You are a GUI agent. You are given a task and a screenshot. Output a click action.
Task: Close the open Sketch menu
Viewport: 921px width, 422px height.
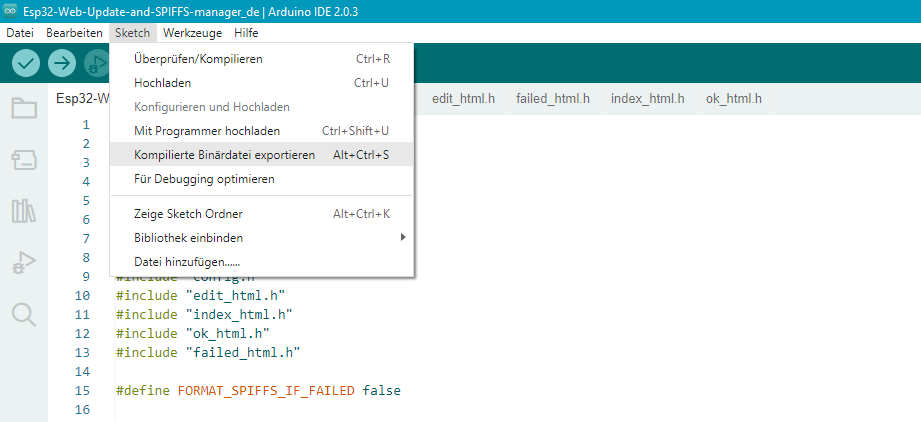pos(132,33)
